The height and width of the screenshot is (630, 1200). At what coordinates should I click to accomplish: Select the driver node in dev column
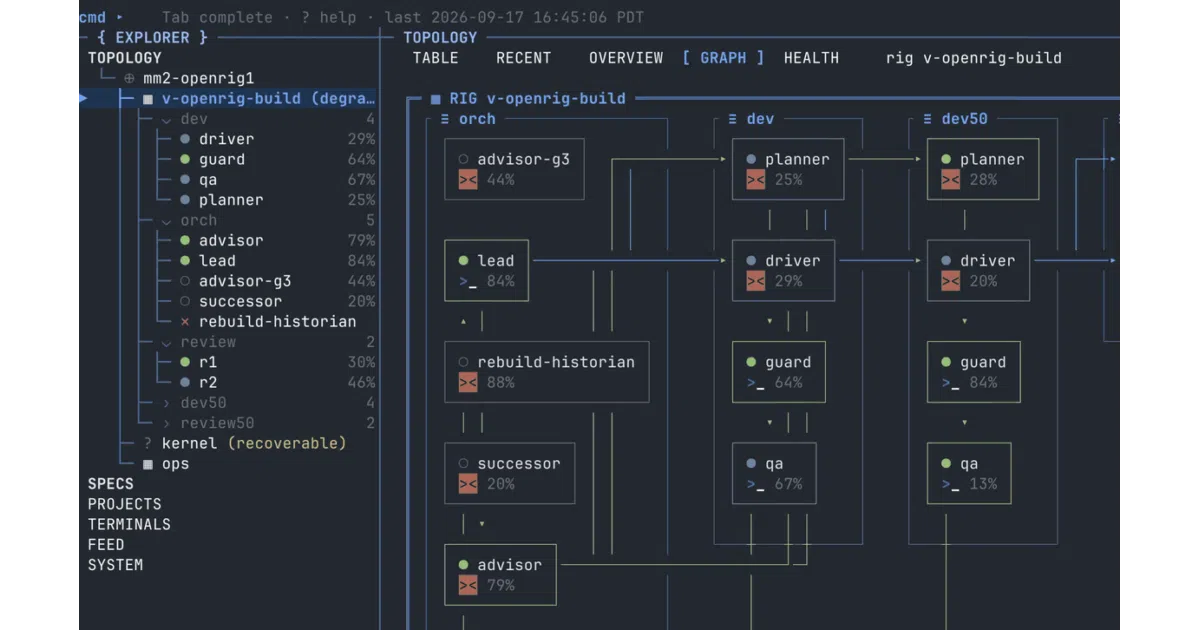[x=783, y=271]
